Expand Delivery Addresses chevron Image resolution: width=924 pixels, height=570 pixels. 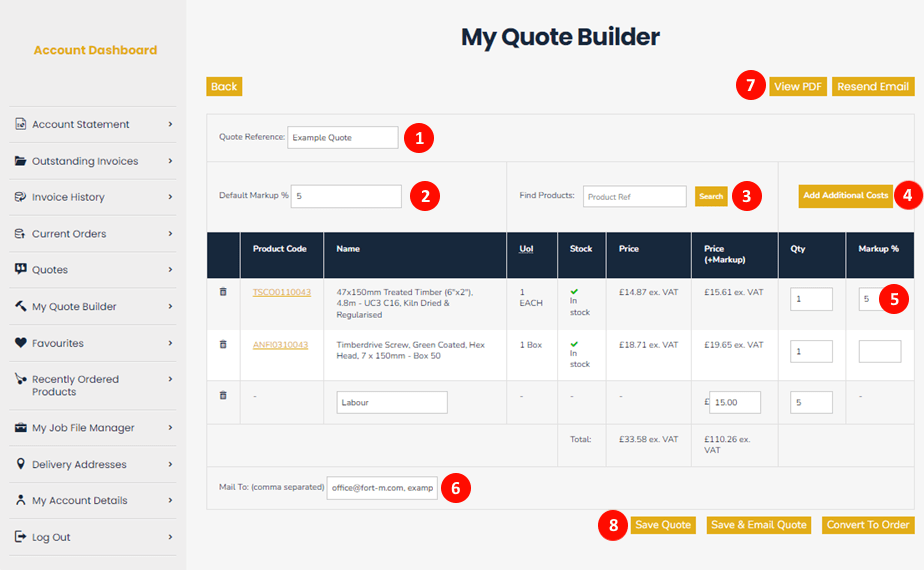[x=170, y=464]
